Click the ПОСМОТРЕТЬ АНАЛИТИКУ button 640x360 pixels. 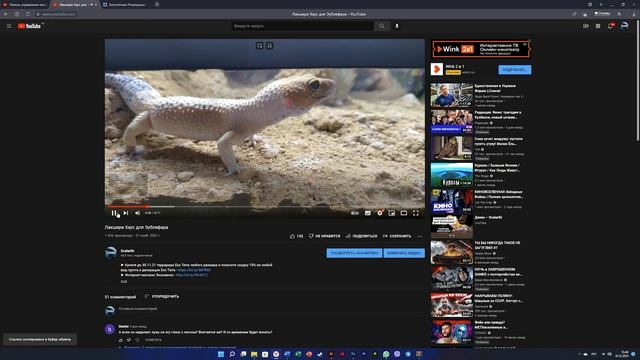pos(354,253)
